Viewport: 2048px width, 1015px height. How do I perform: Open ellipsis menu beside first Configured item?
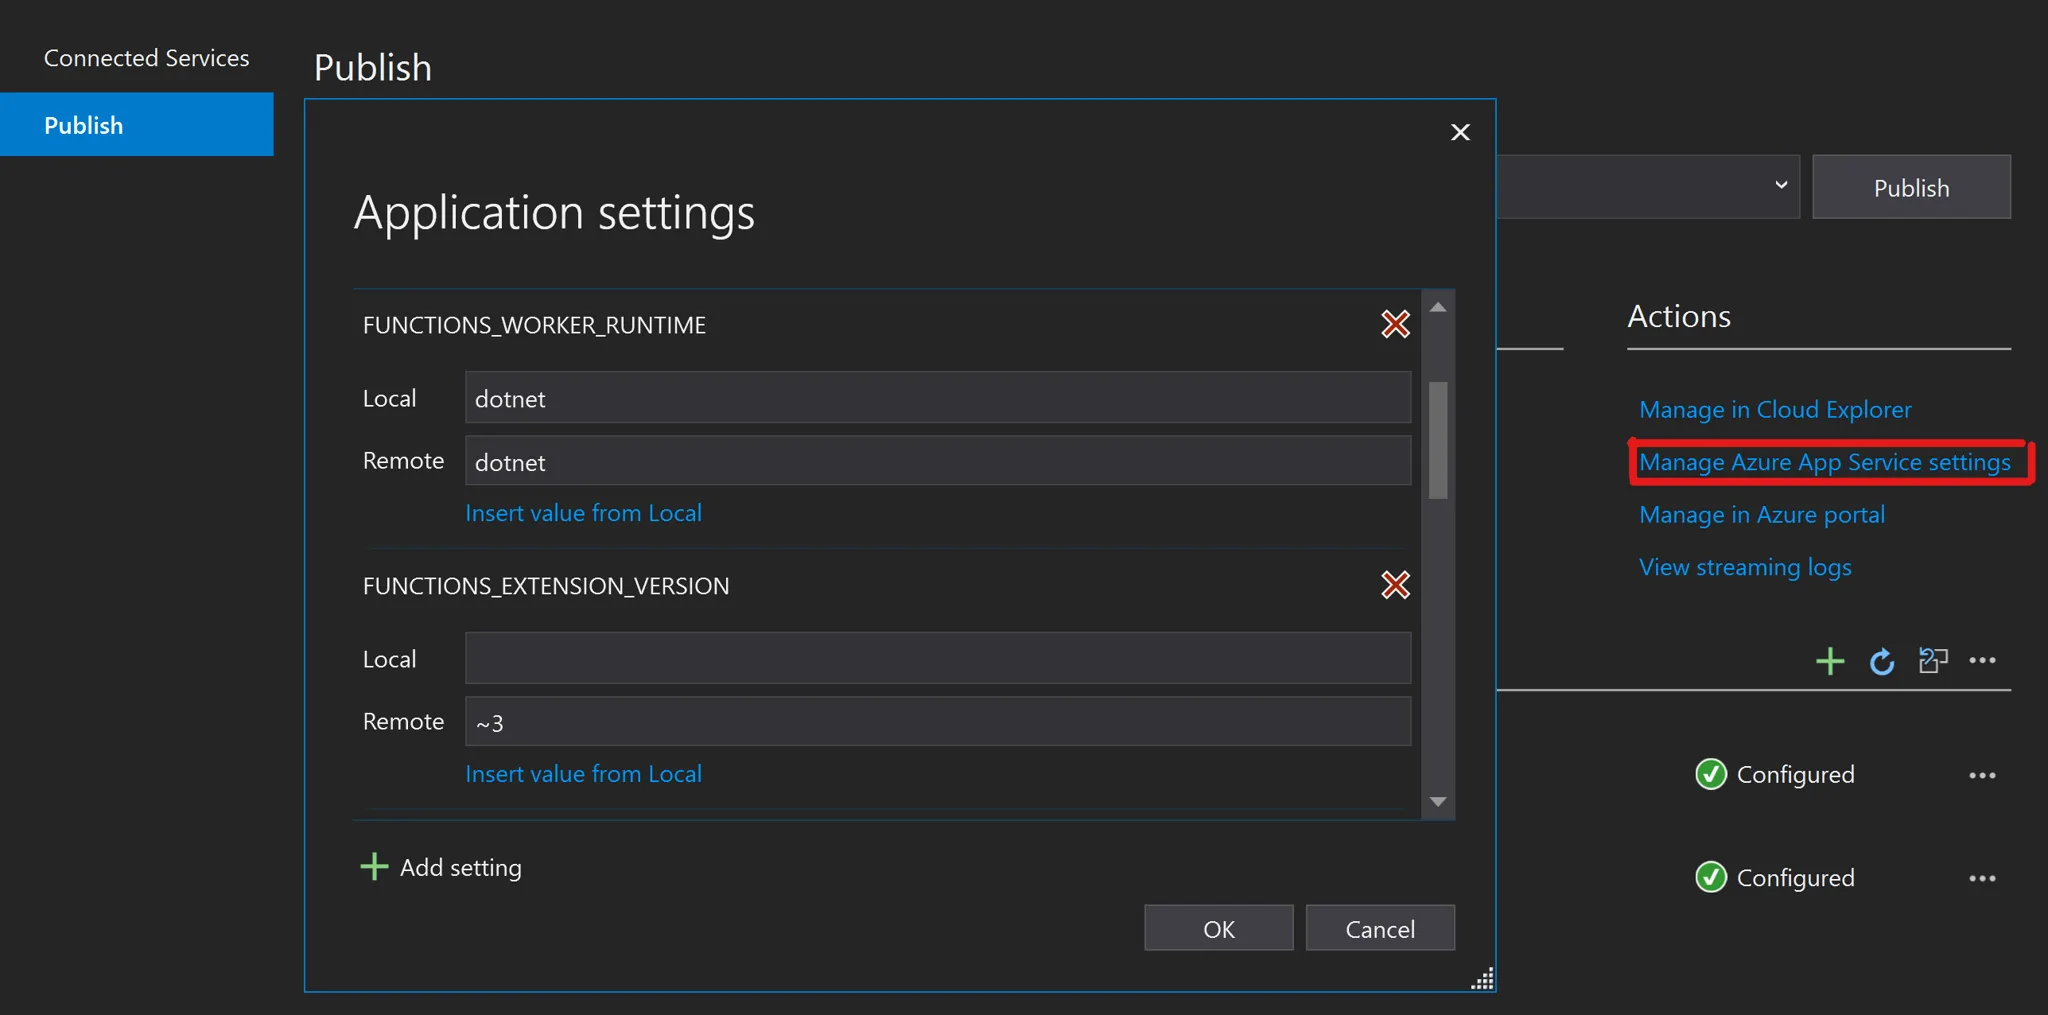[1983, 775]
